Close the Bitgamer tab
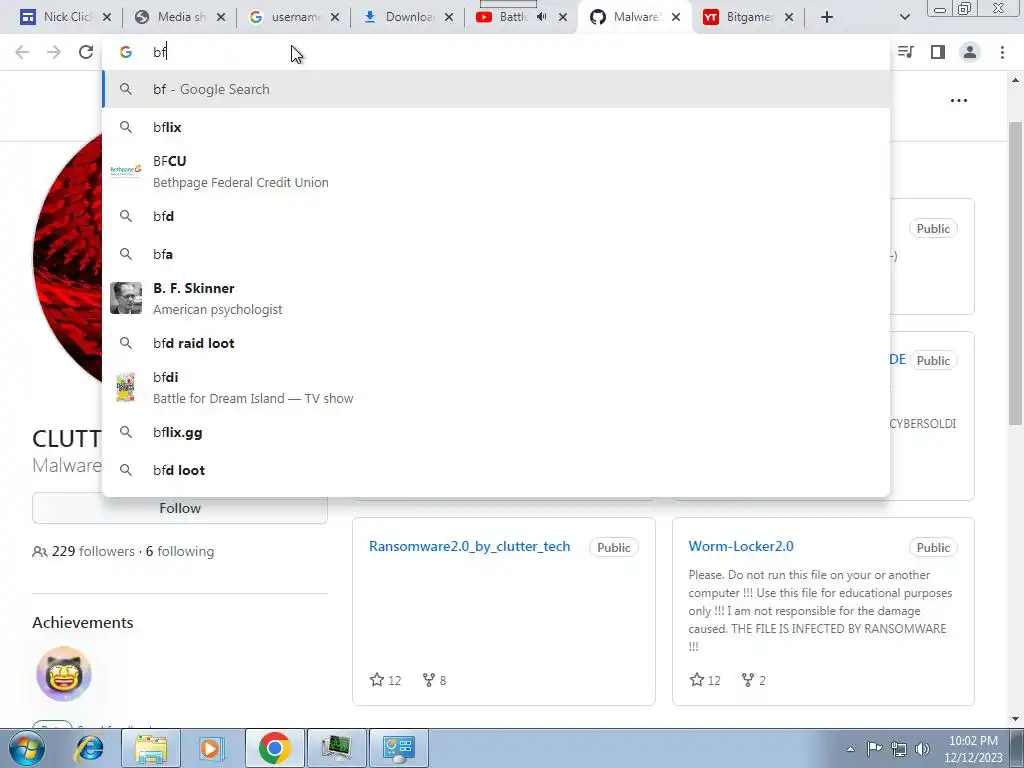1024x768 pixels. [789, 18]
